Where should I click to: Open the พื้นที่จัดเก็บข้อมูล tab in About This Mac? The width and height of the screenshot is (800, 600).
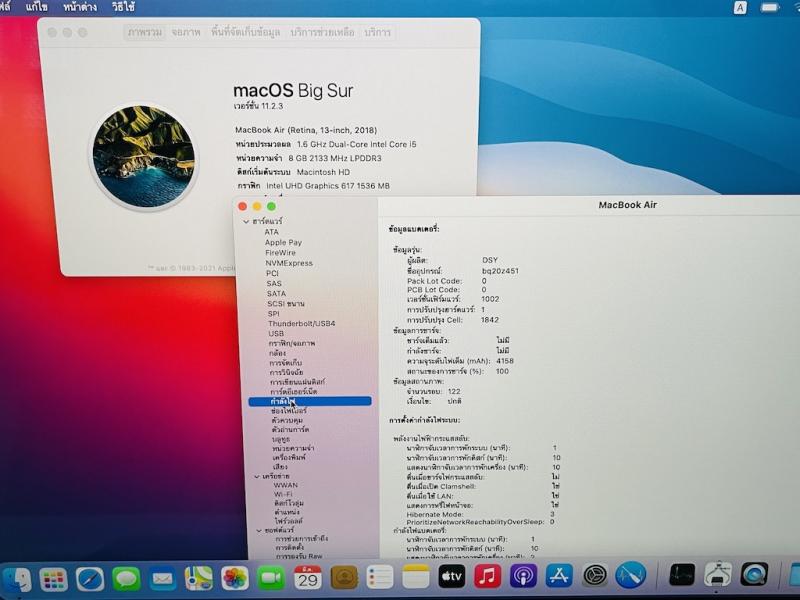(x=245, y=32)
